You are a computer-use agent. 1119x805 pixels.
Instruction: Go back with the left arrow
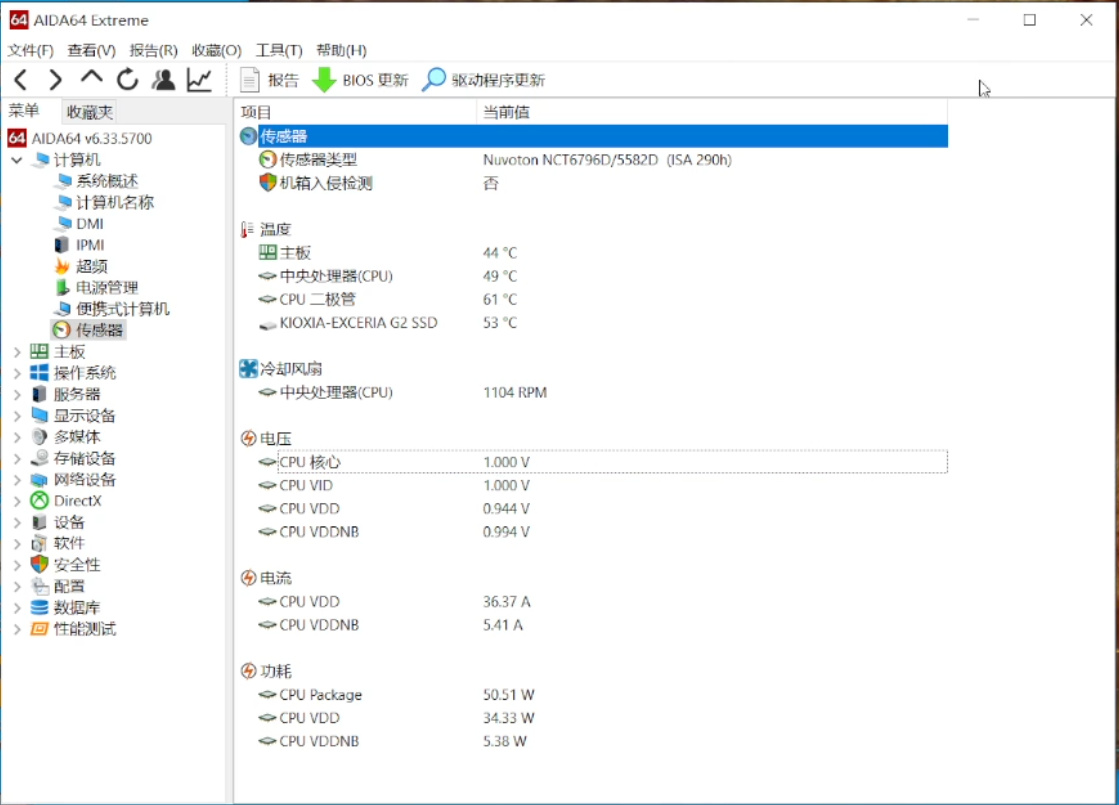21,80
